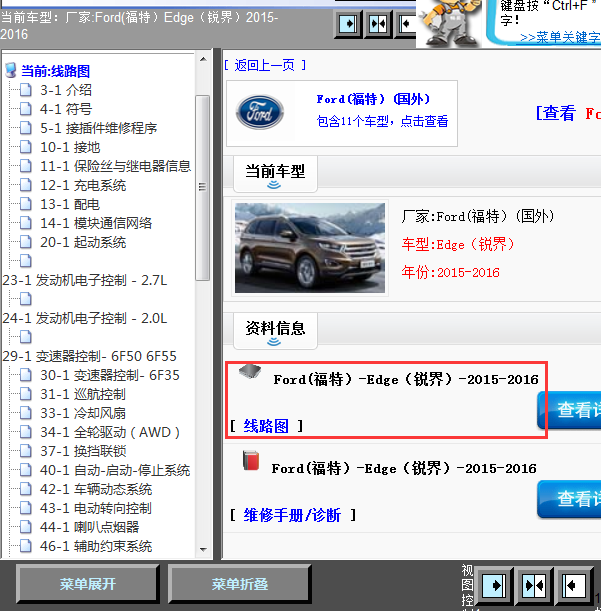Open the 维修手册/诊断 link
The image size is (601, 611).
click(x=292, y=515)
